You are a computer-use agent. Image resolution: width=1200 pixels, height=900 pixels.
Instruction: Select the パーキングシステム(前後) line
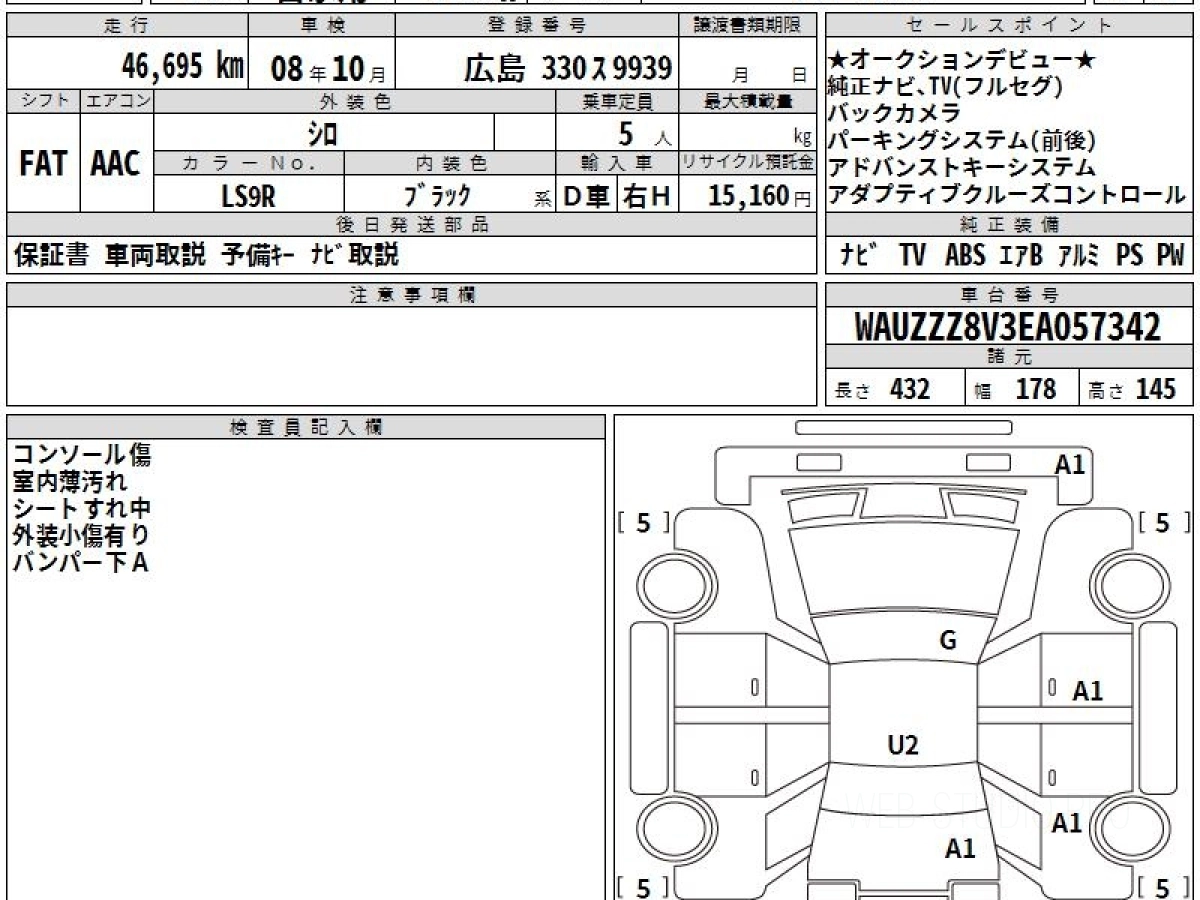click(x=962, y=140)
